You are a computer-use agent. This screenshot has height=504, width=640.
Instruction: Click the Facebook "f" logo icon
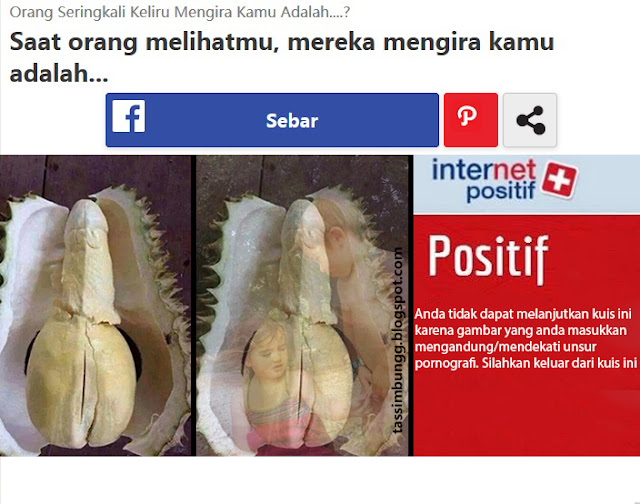pyautogui.click(x=129, y=116)
